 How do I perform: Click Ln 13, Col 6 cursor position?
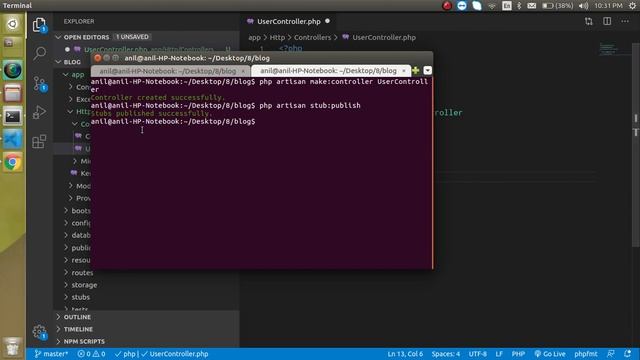point(405,354)
